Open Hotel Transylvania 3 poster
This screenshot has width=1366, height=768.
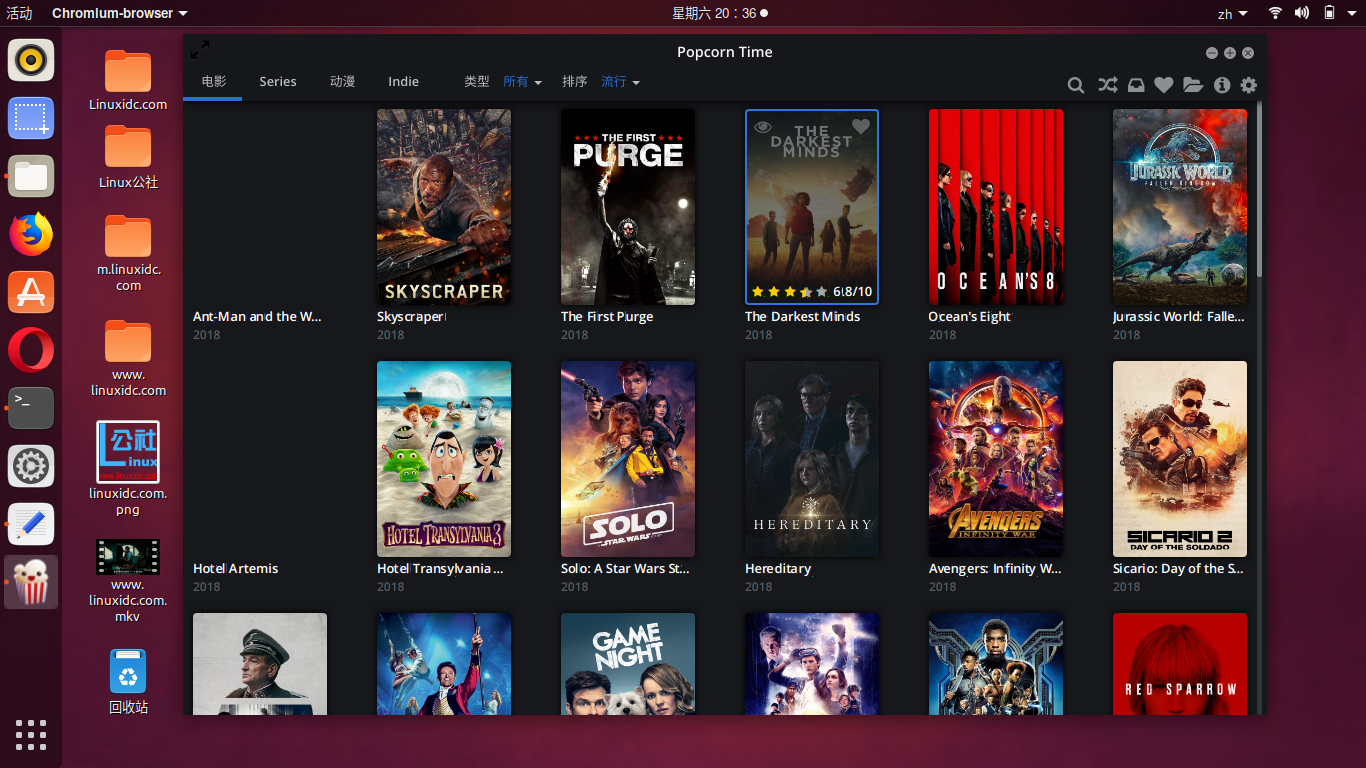point(444,459)
